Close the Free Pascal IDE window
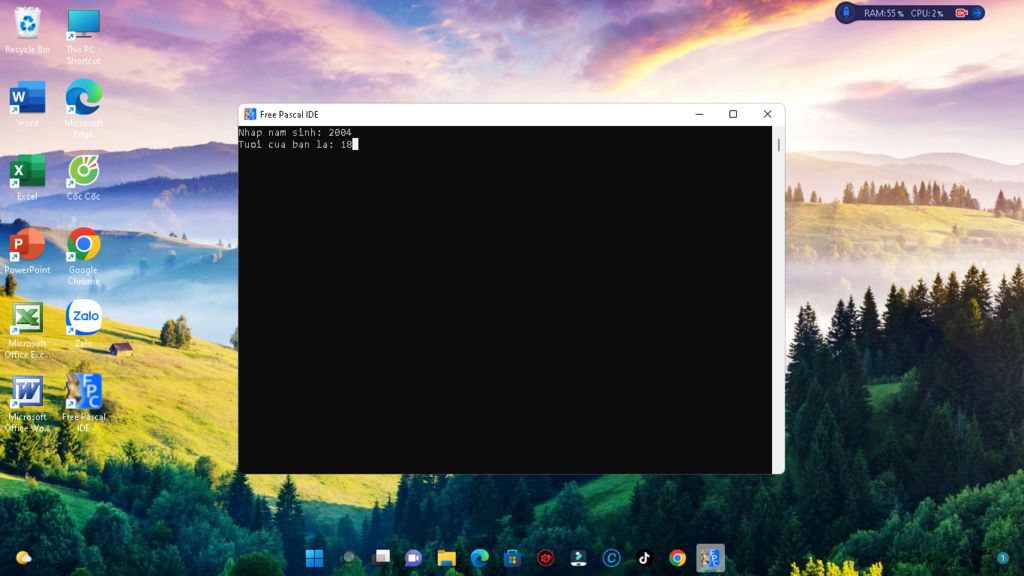The width and height of the screenshot is (1024, 576). coord(767,114)
